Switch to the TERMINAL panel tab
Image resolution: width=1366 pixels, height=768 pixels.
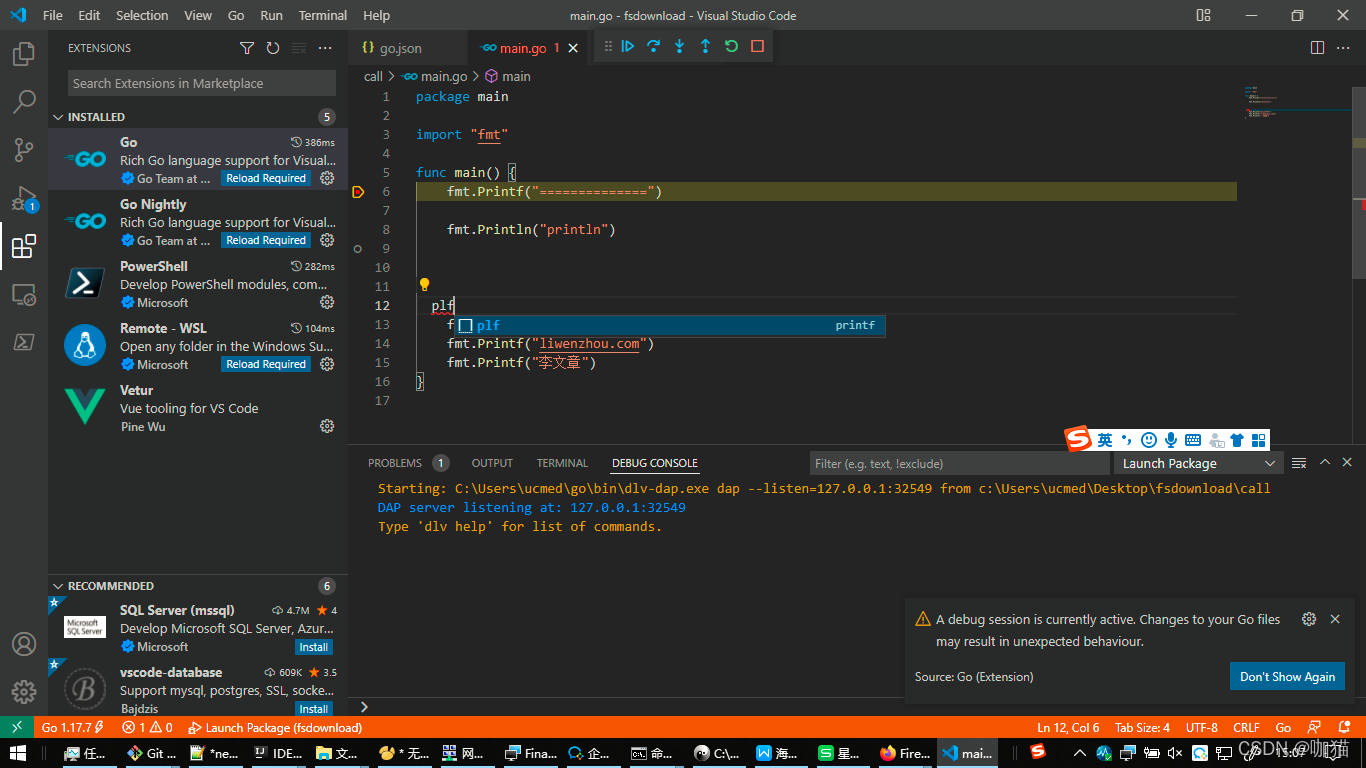[562, 463]
